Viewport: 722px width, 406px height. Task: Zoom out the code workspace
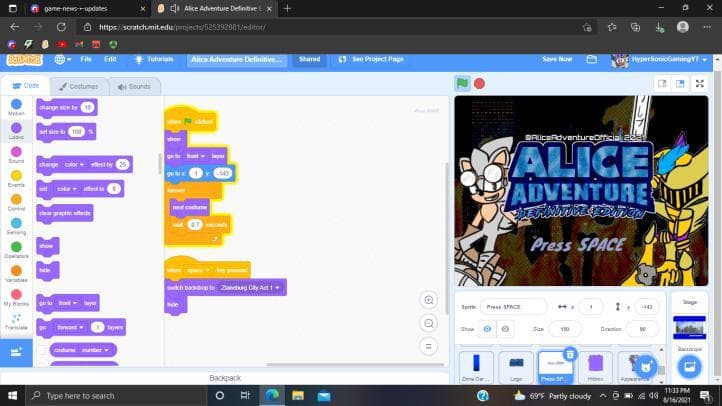[x=429, y=323]
